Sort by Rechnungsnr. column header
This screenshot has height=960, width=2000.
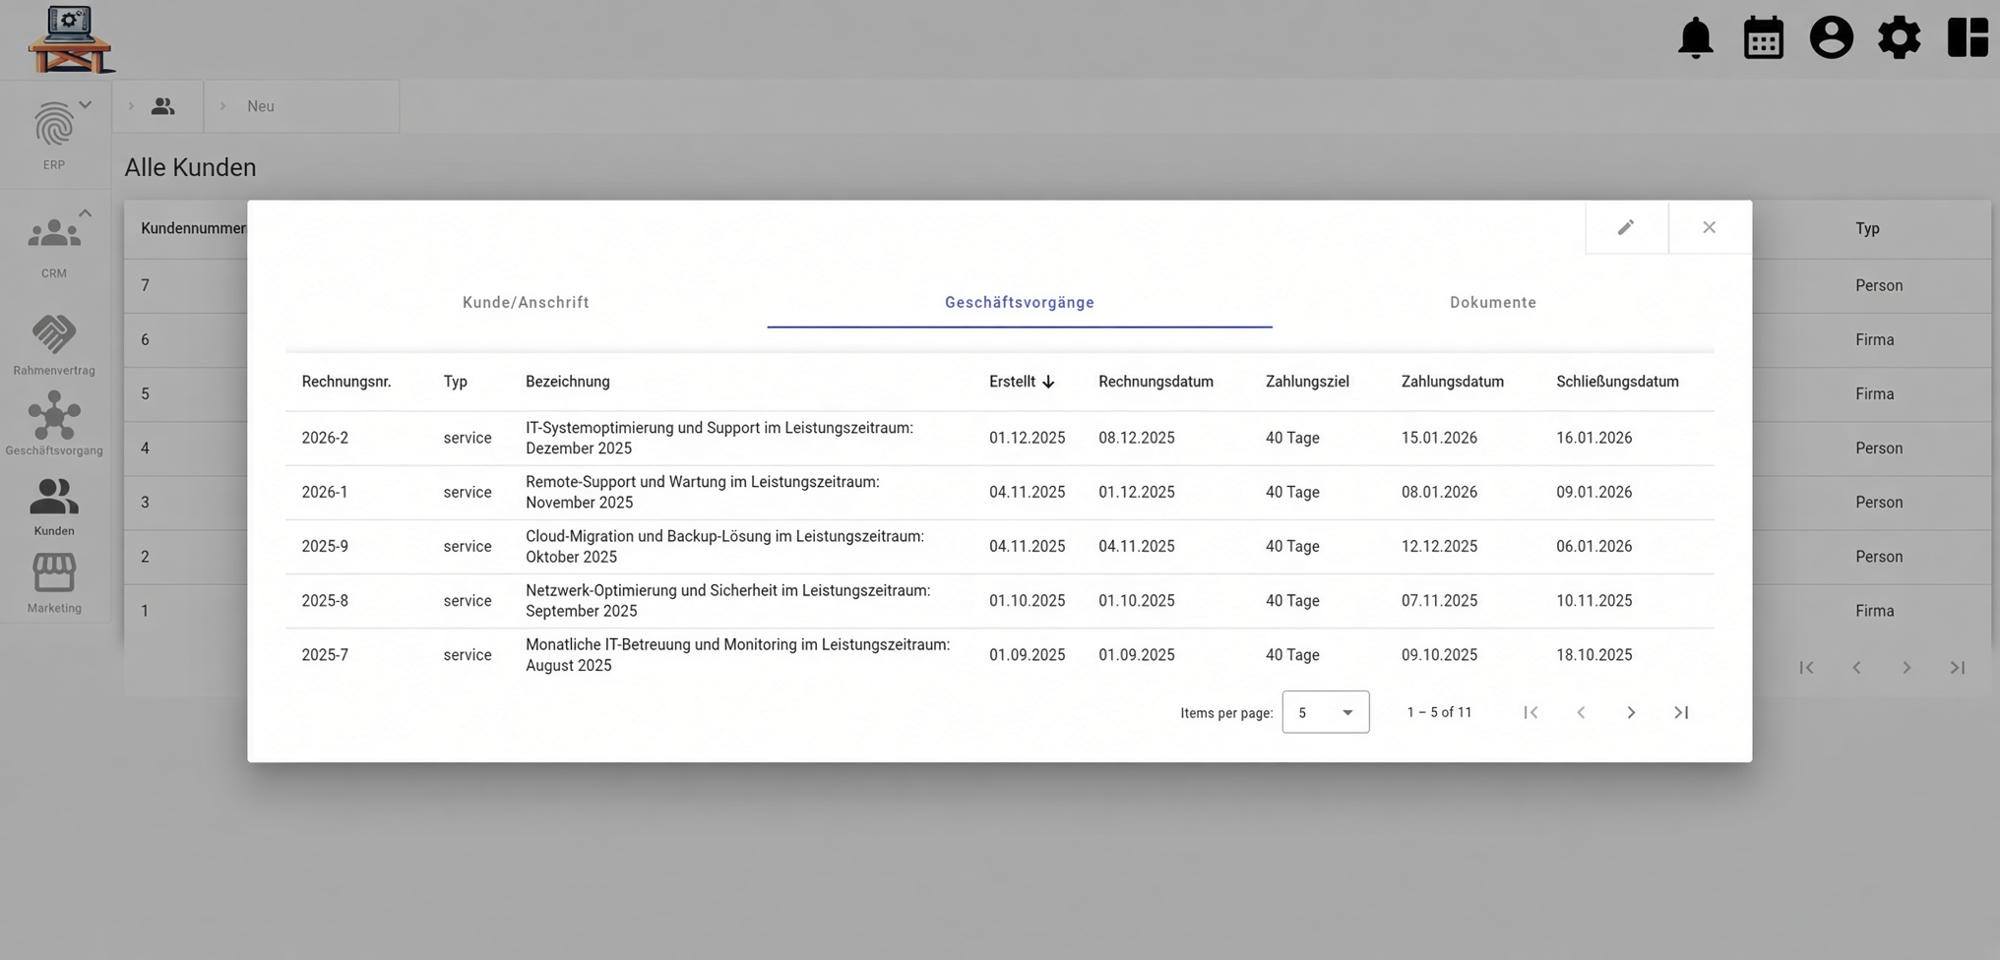346,381
